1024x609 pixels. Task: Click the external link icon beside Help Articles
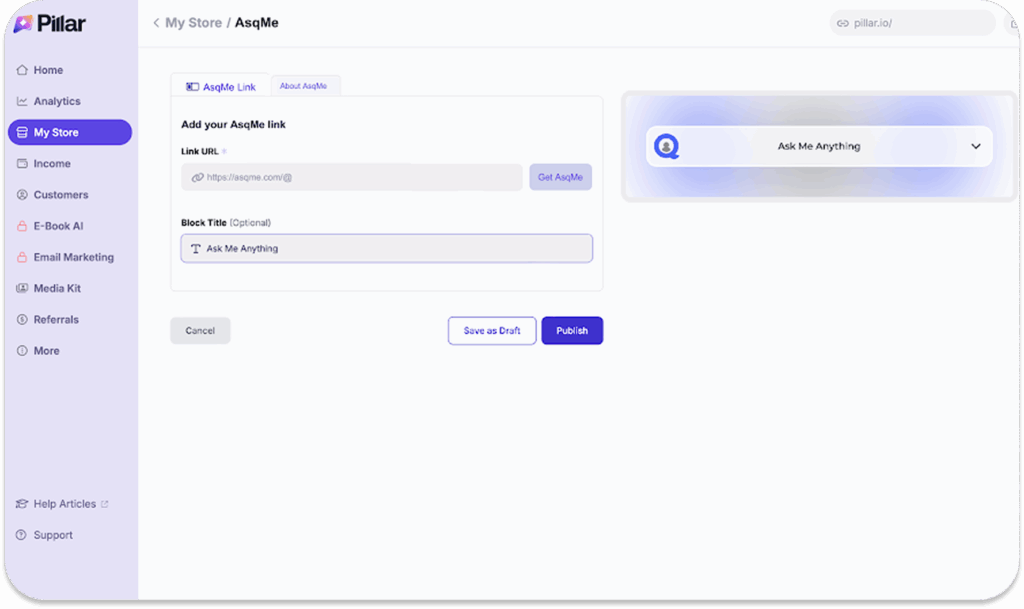(x=104, y=504)
